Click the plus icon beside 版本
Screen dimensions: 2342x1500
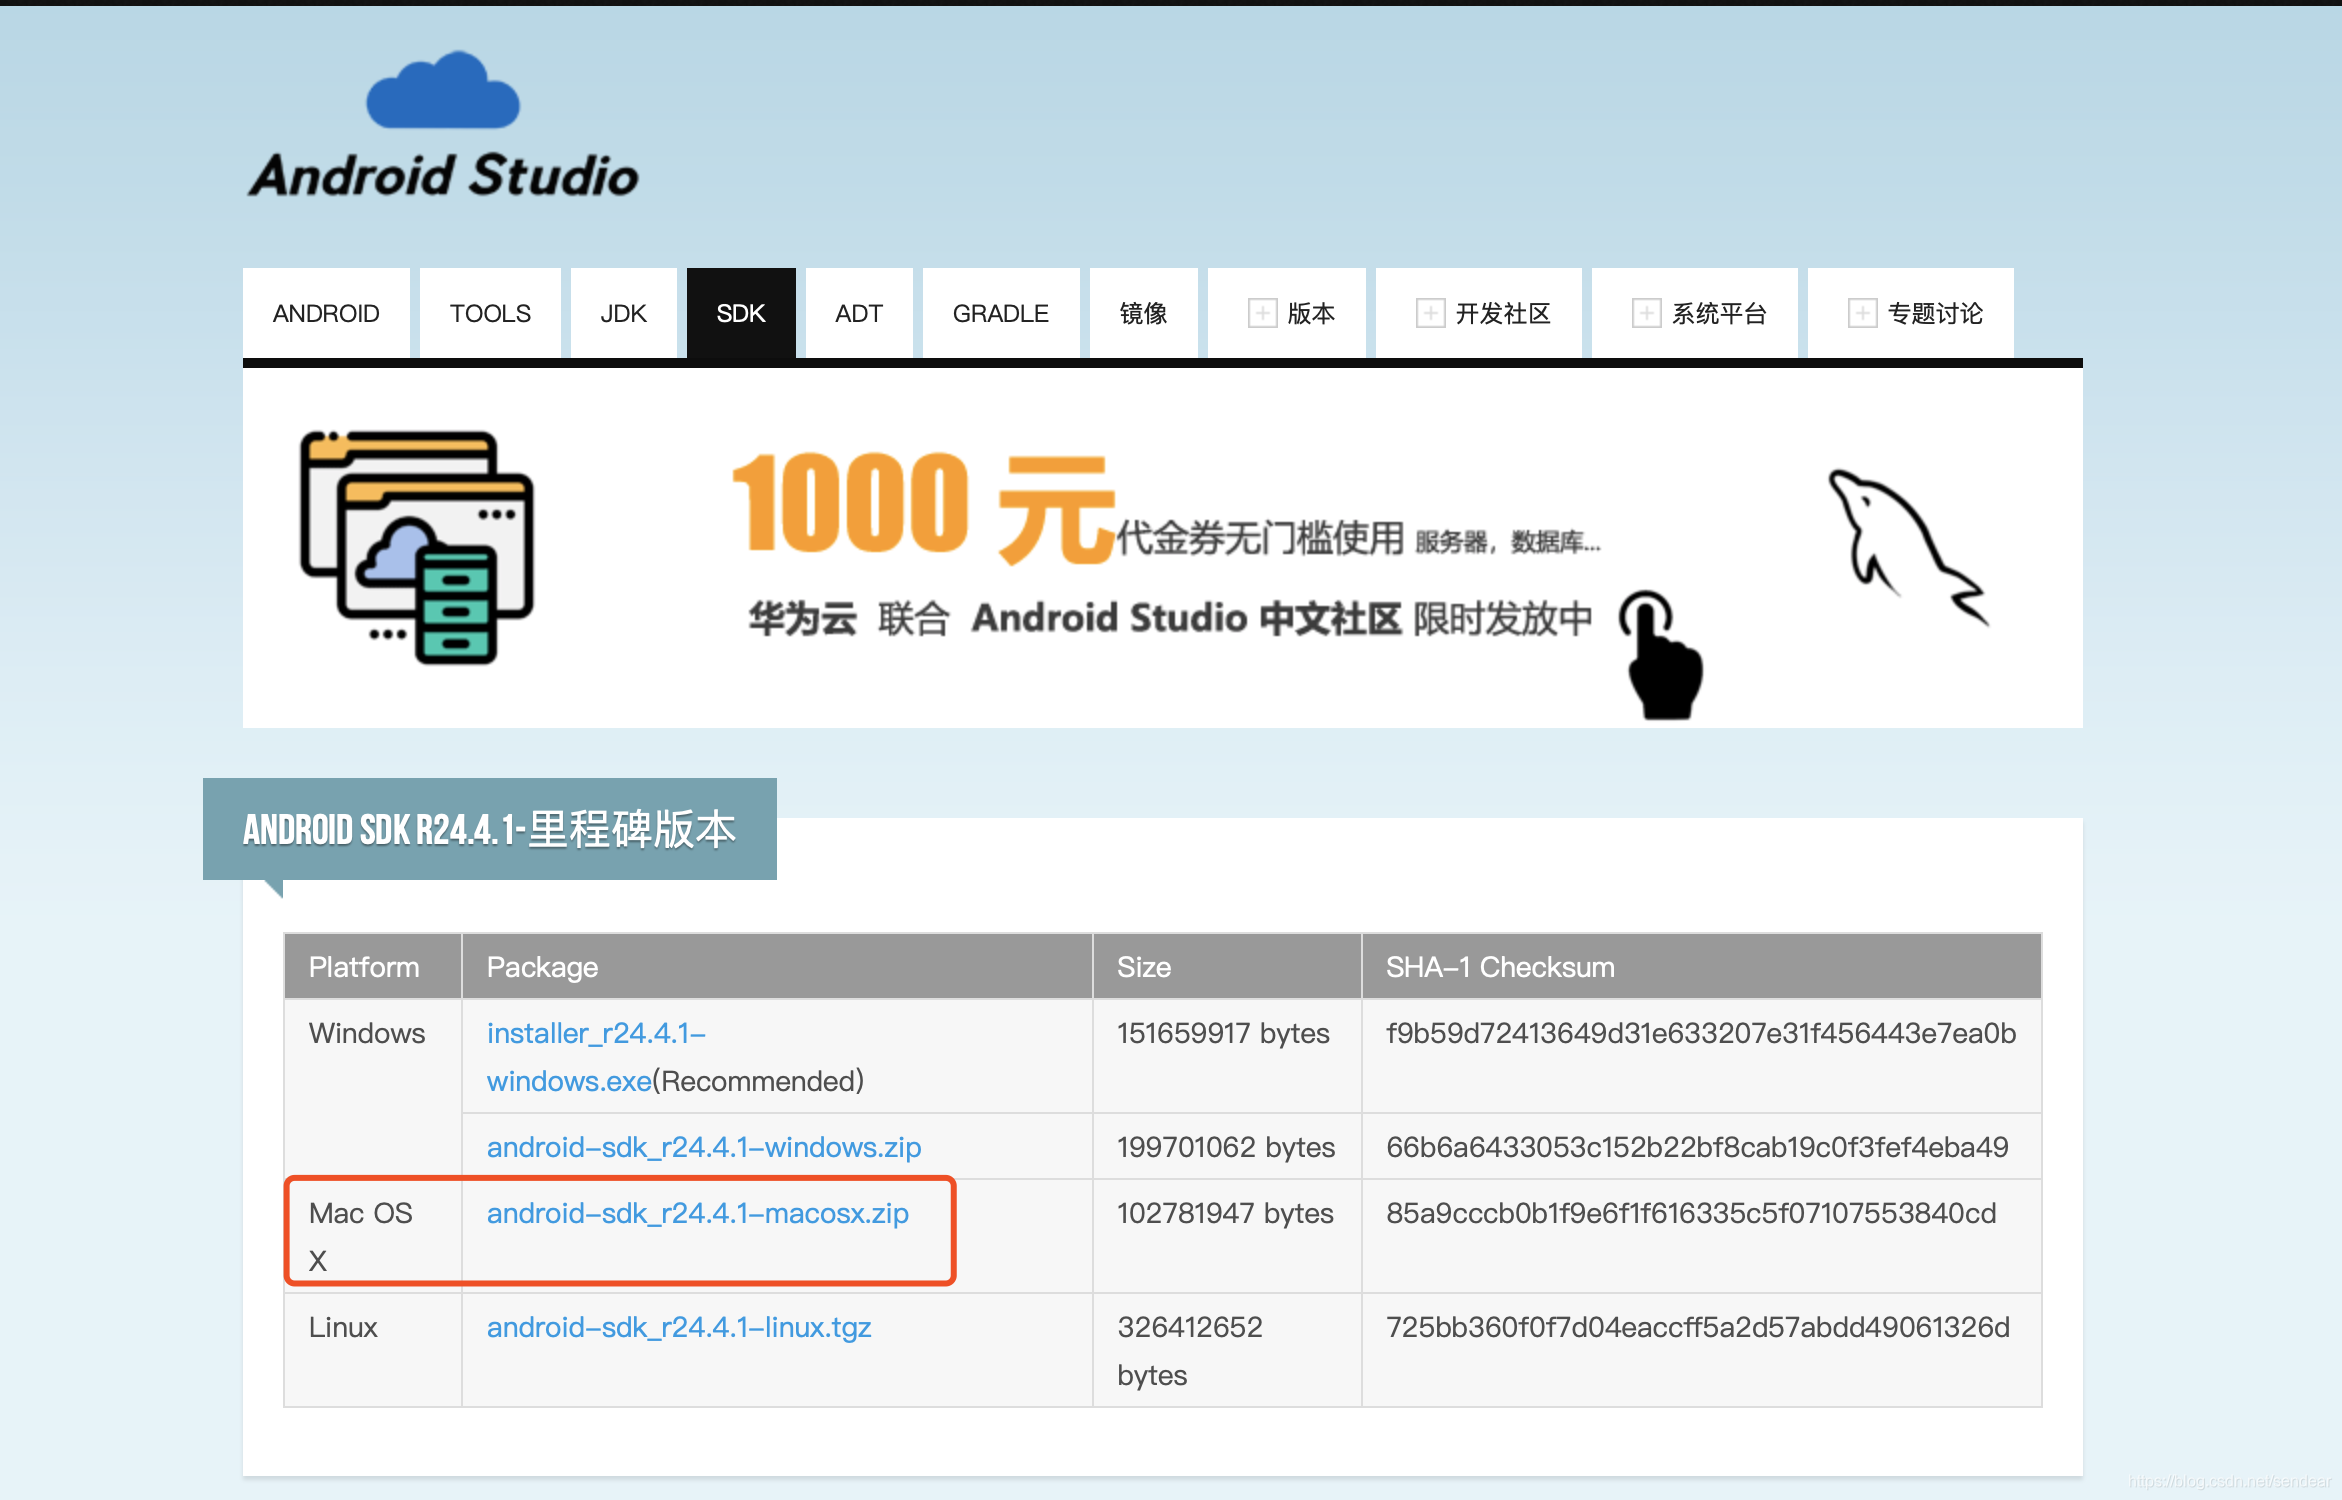(1262, 313)
